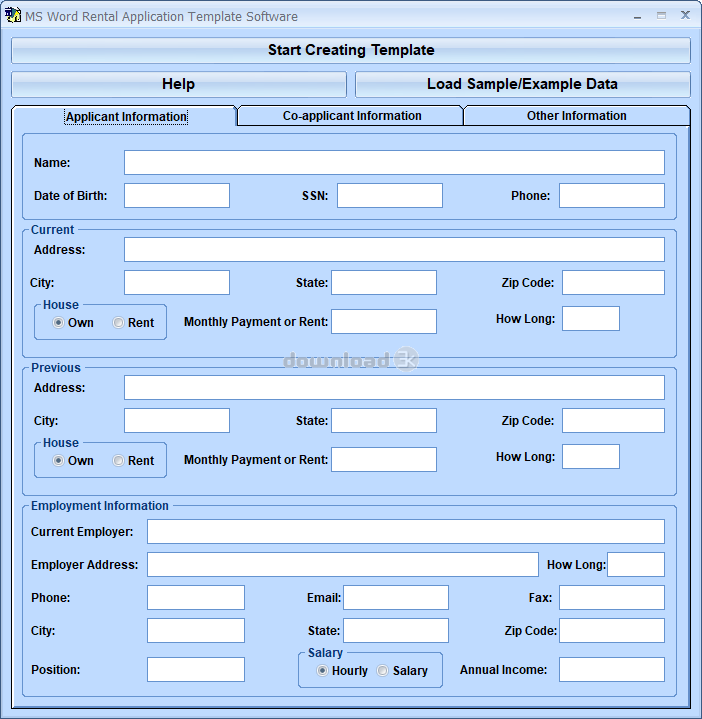The height and width of the screenshot is (719, 702).
Task: Click the Current Address field
Action: [394, 249]
